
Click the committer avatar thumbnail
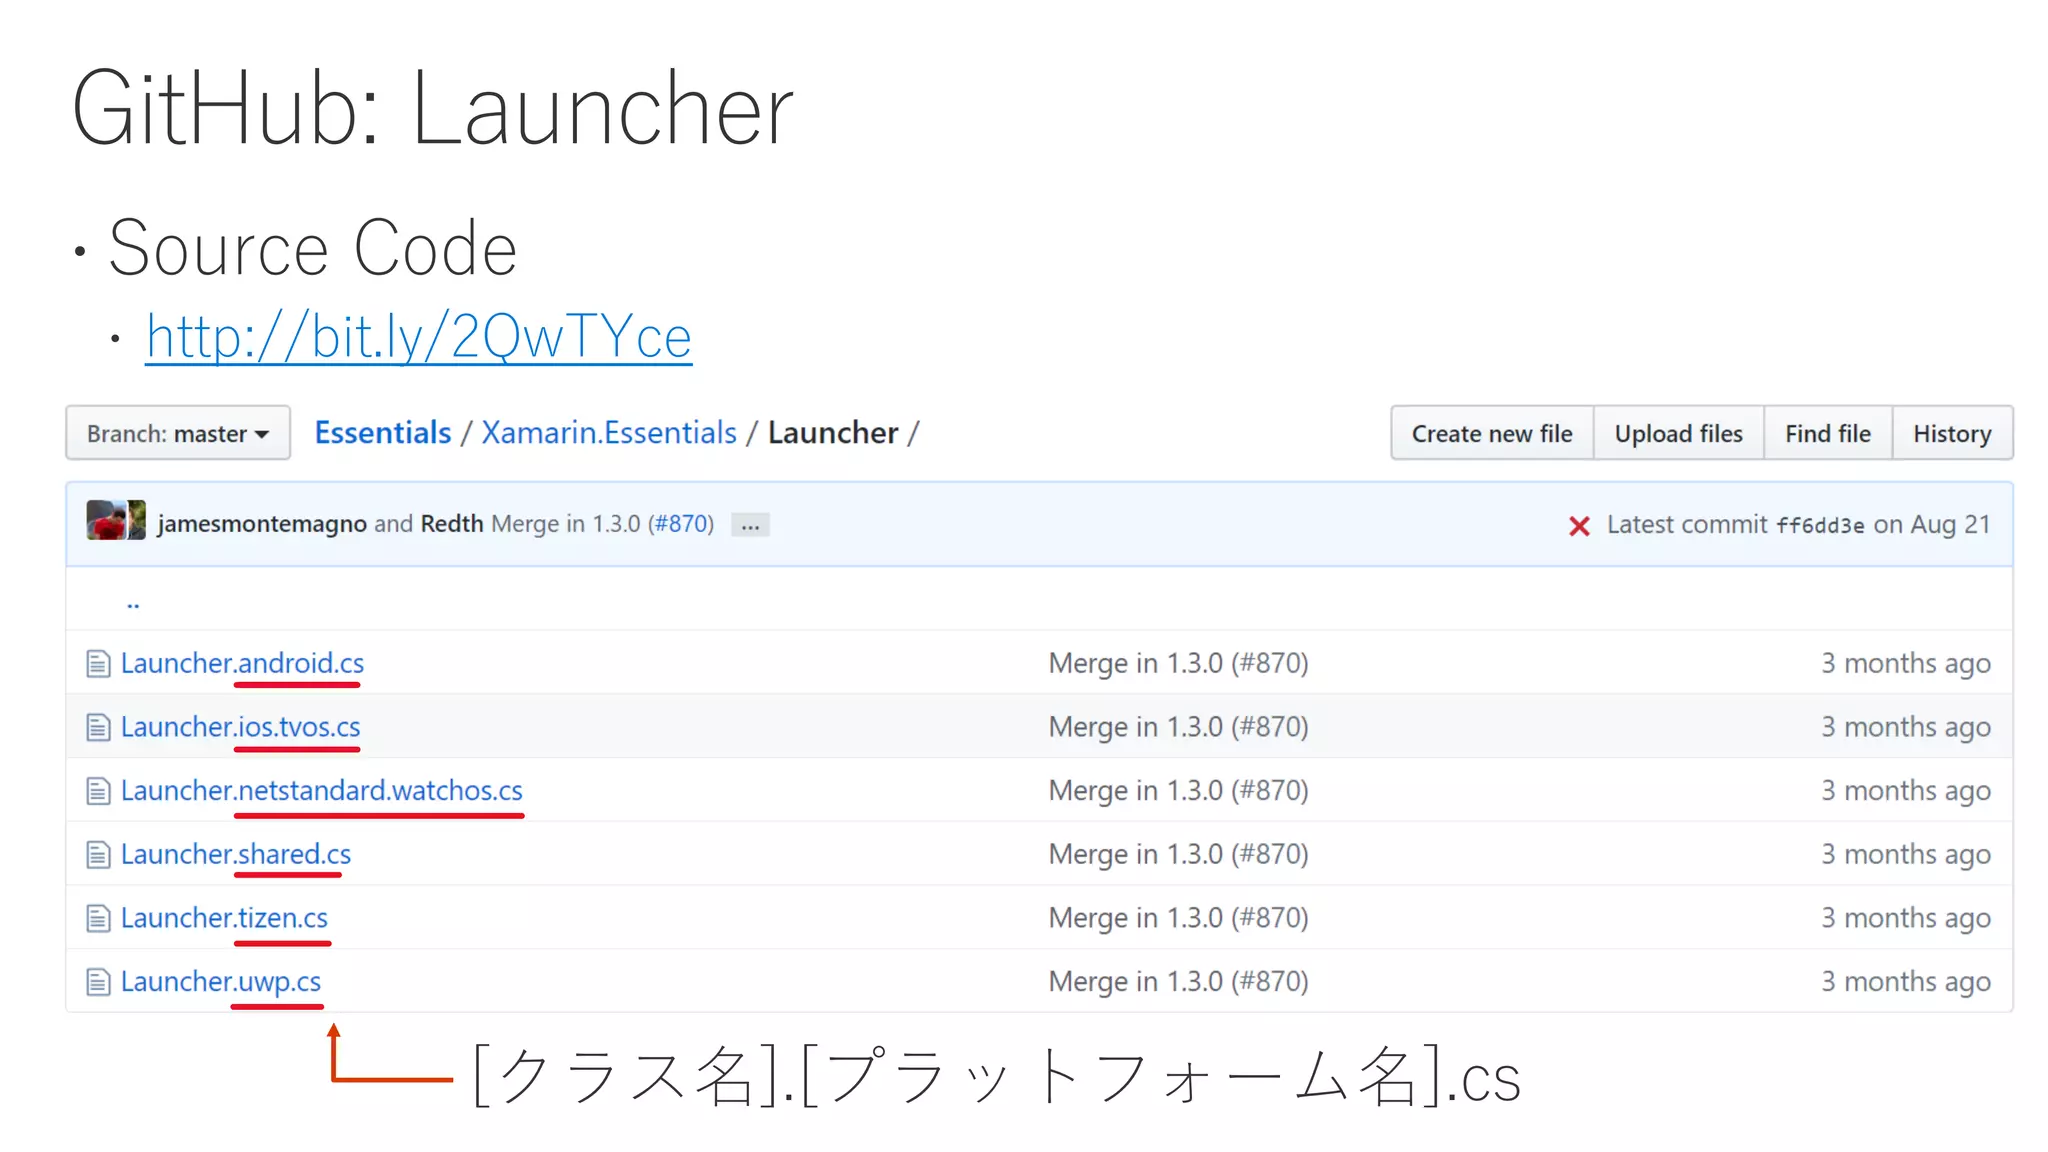click(116, 520)
